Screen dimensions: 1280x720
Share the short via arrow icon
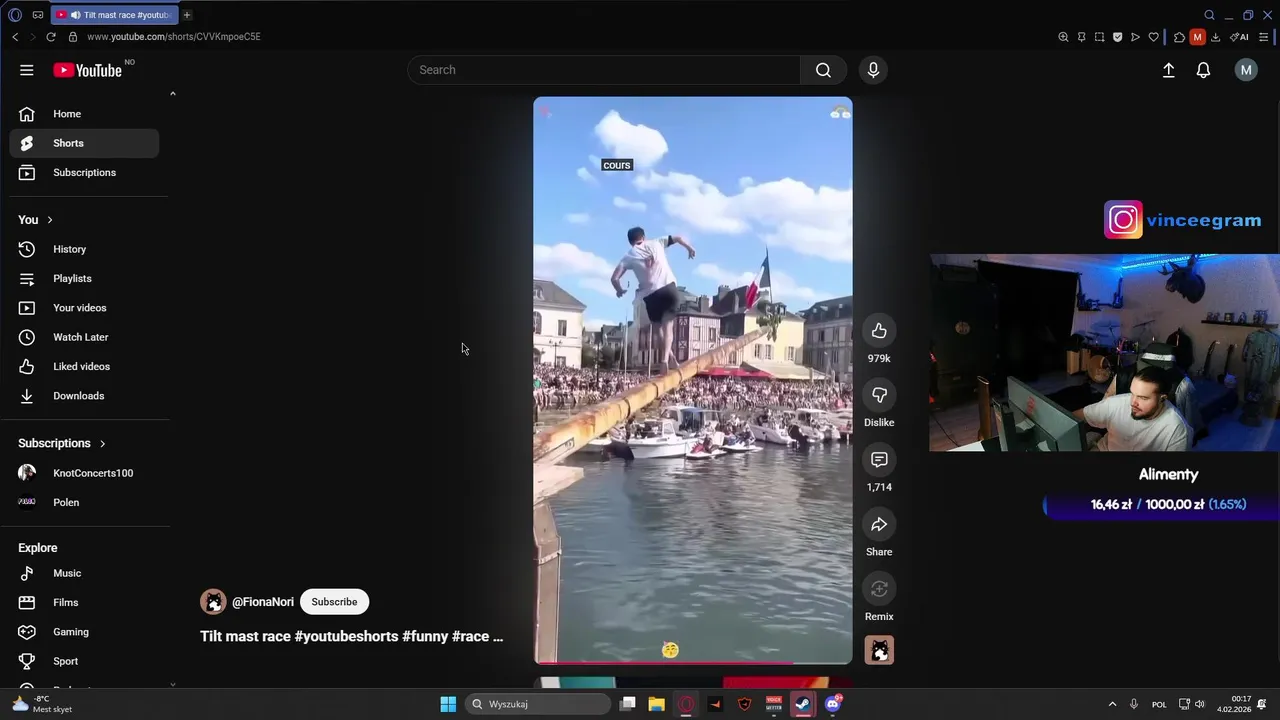[879, 524]
